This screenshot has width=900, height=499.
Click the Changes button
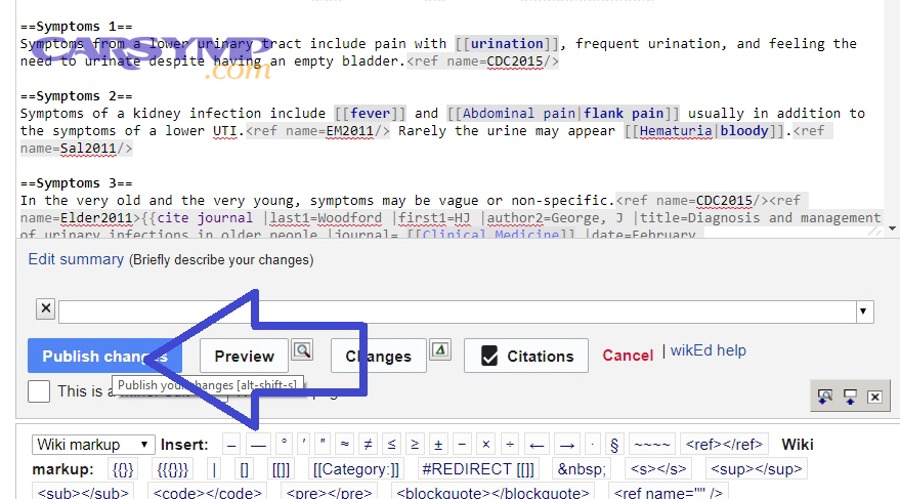click(x=378, y=356)
